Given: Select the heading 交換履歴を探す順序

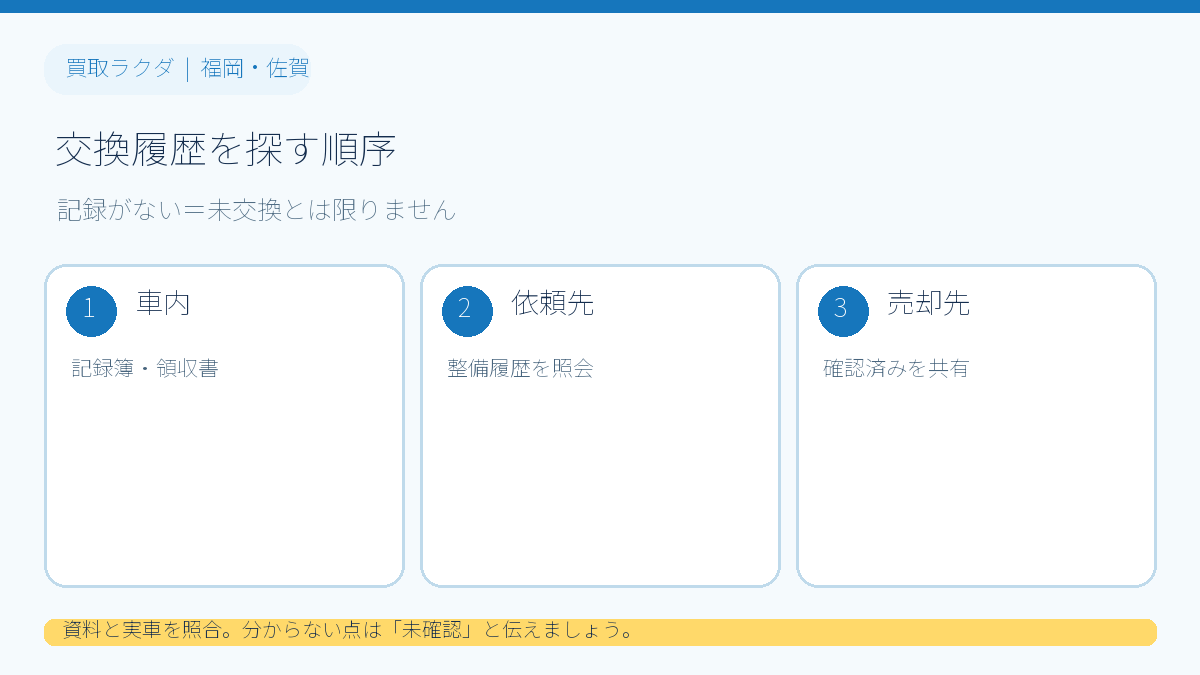Looking at the screenshot, I should click(226, 151).
